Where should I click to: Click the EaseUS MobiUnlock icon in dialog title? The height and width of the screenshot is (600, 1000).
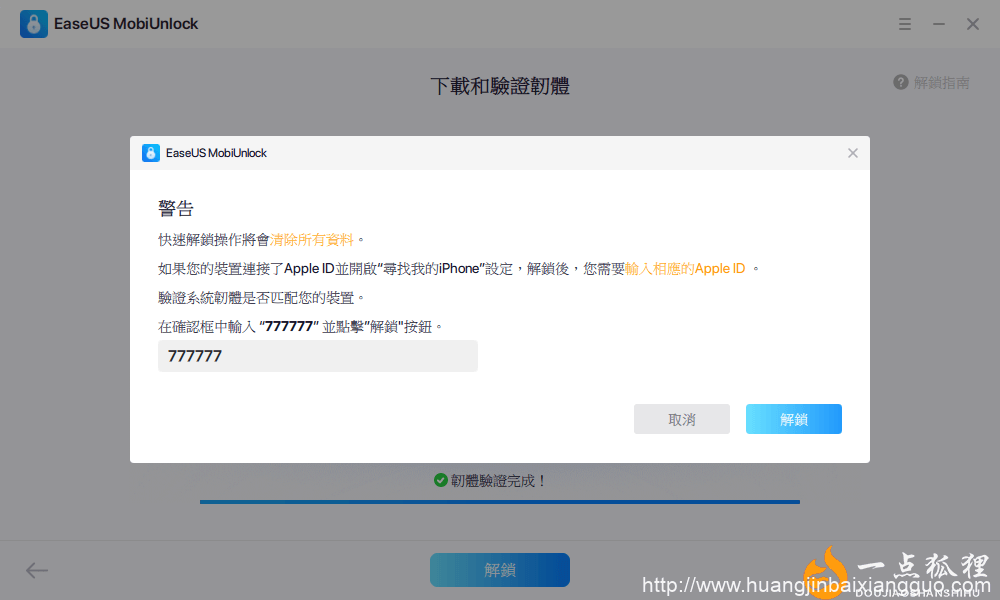tap(151, 153)
